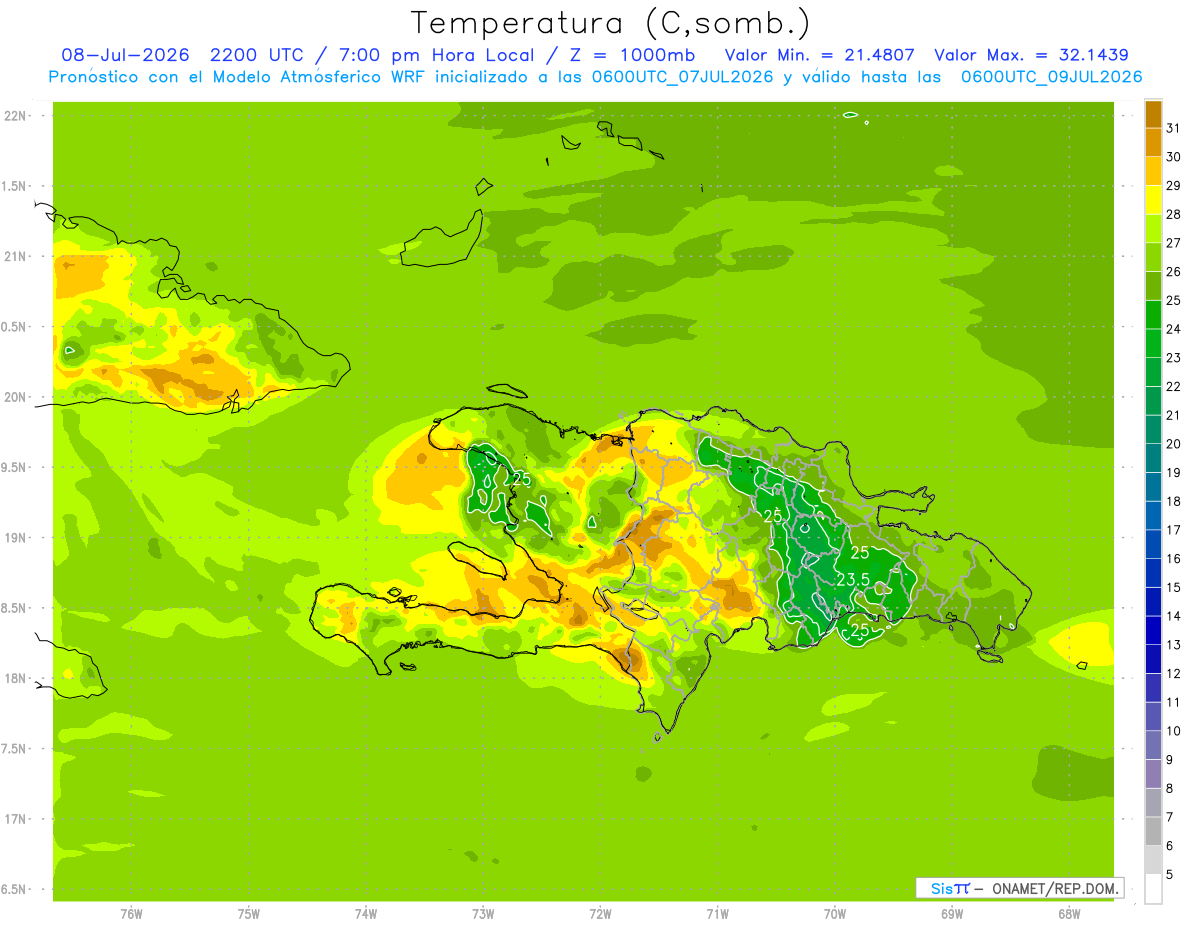Viewport: 1200px width, 927px height.
Task: Click the "22N" latitude label
Action: tap(16, 116)
